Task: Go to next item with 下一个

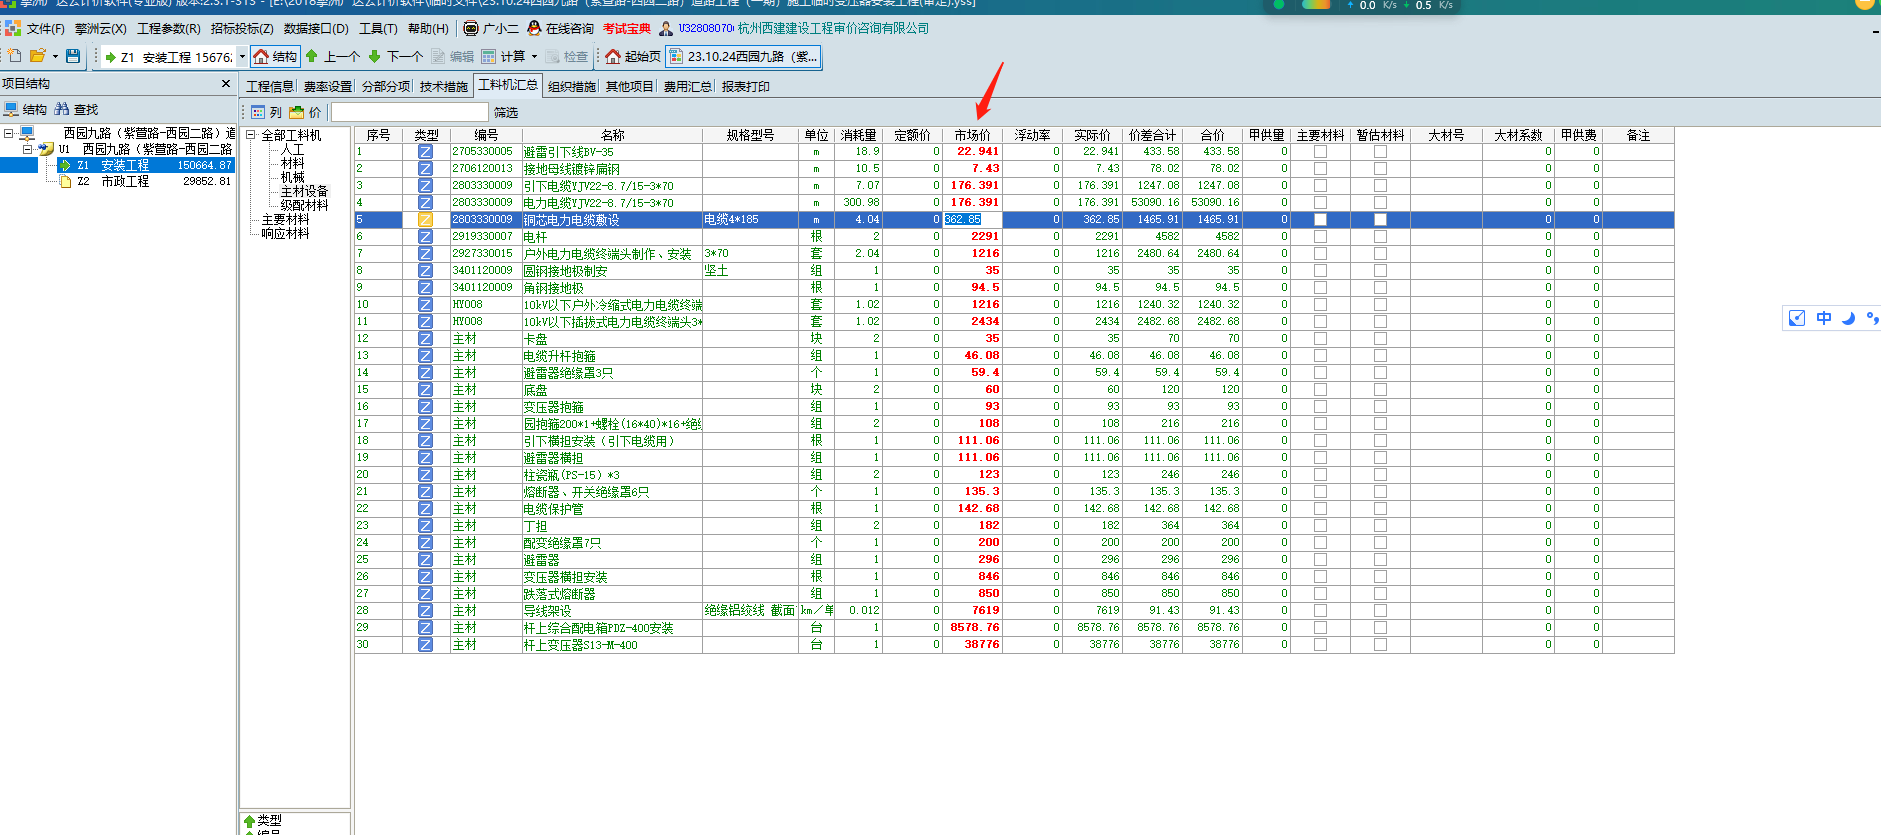Action: tap(396, 57)
